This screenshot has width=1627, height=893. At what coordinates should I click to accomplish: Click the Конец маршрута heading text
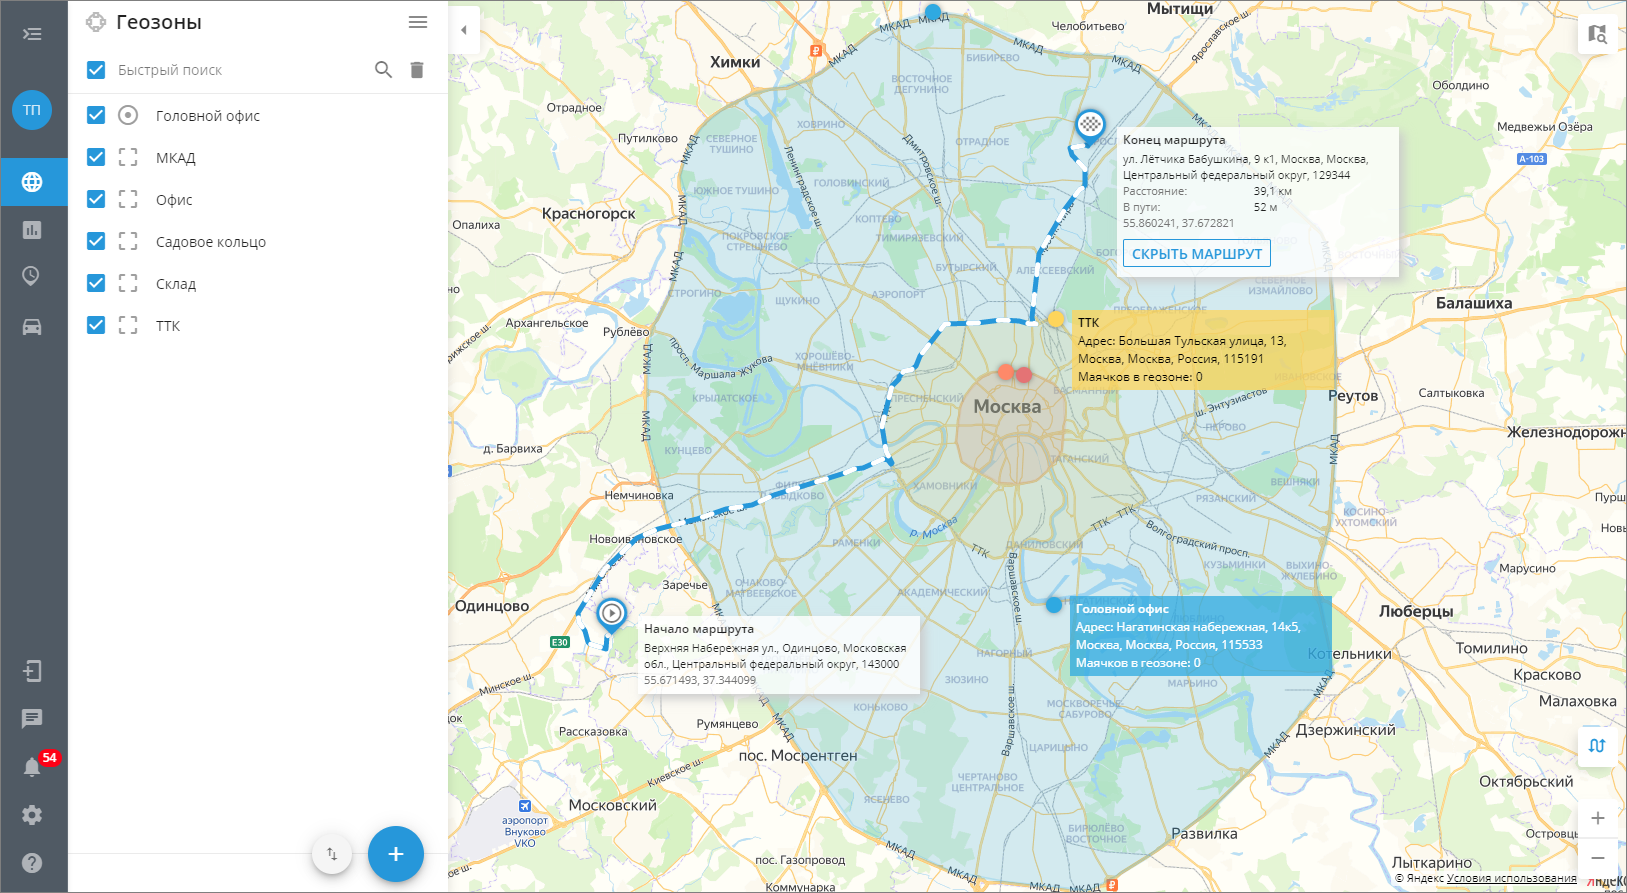tap(1174, 140)
